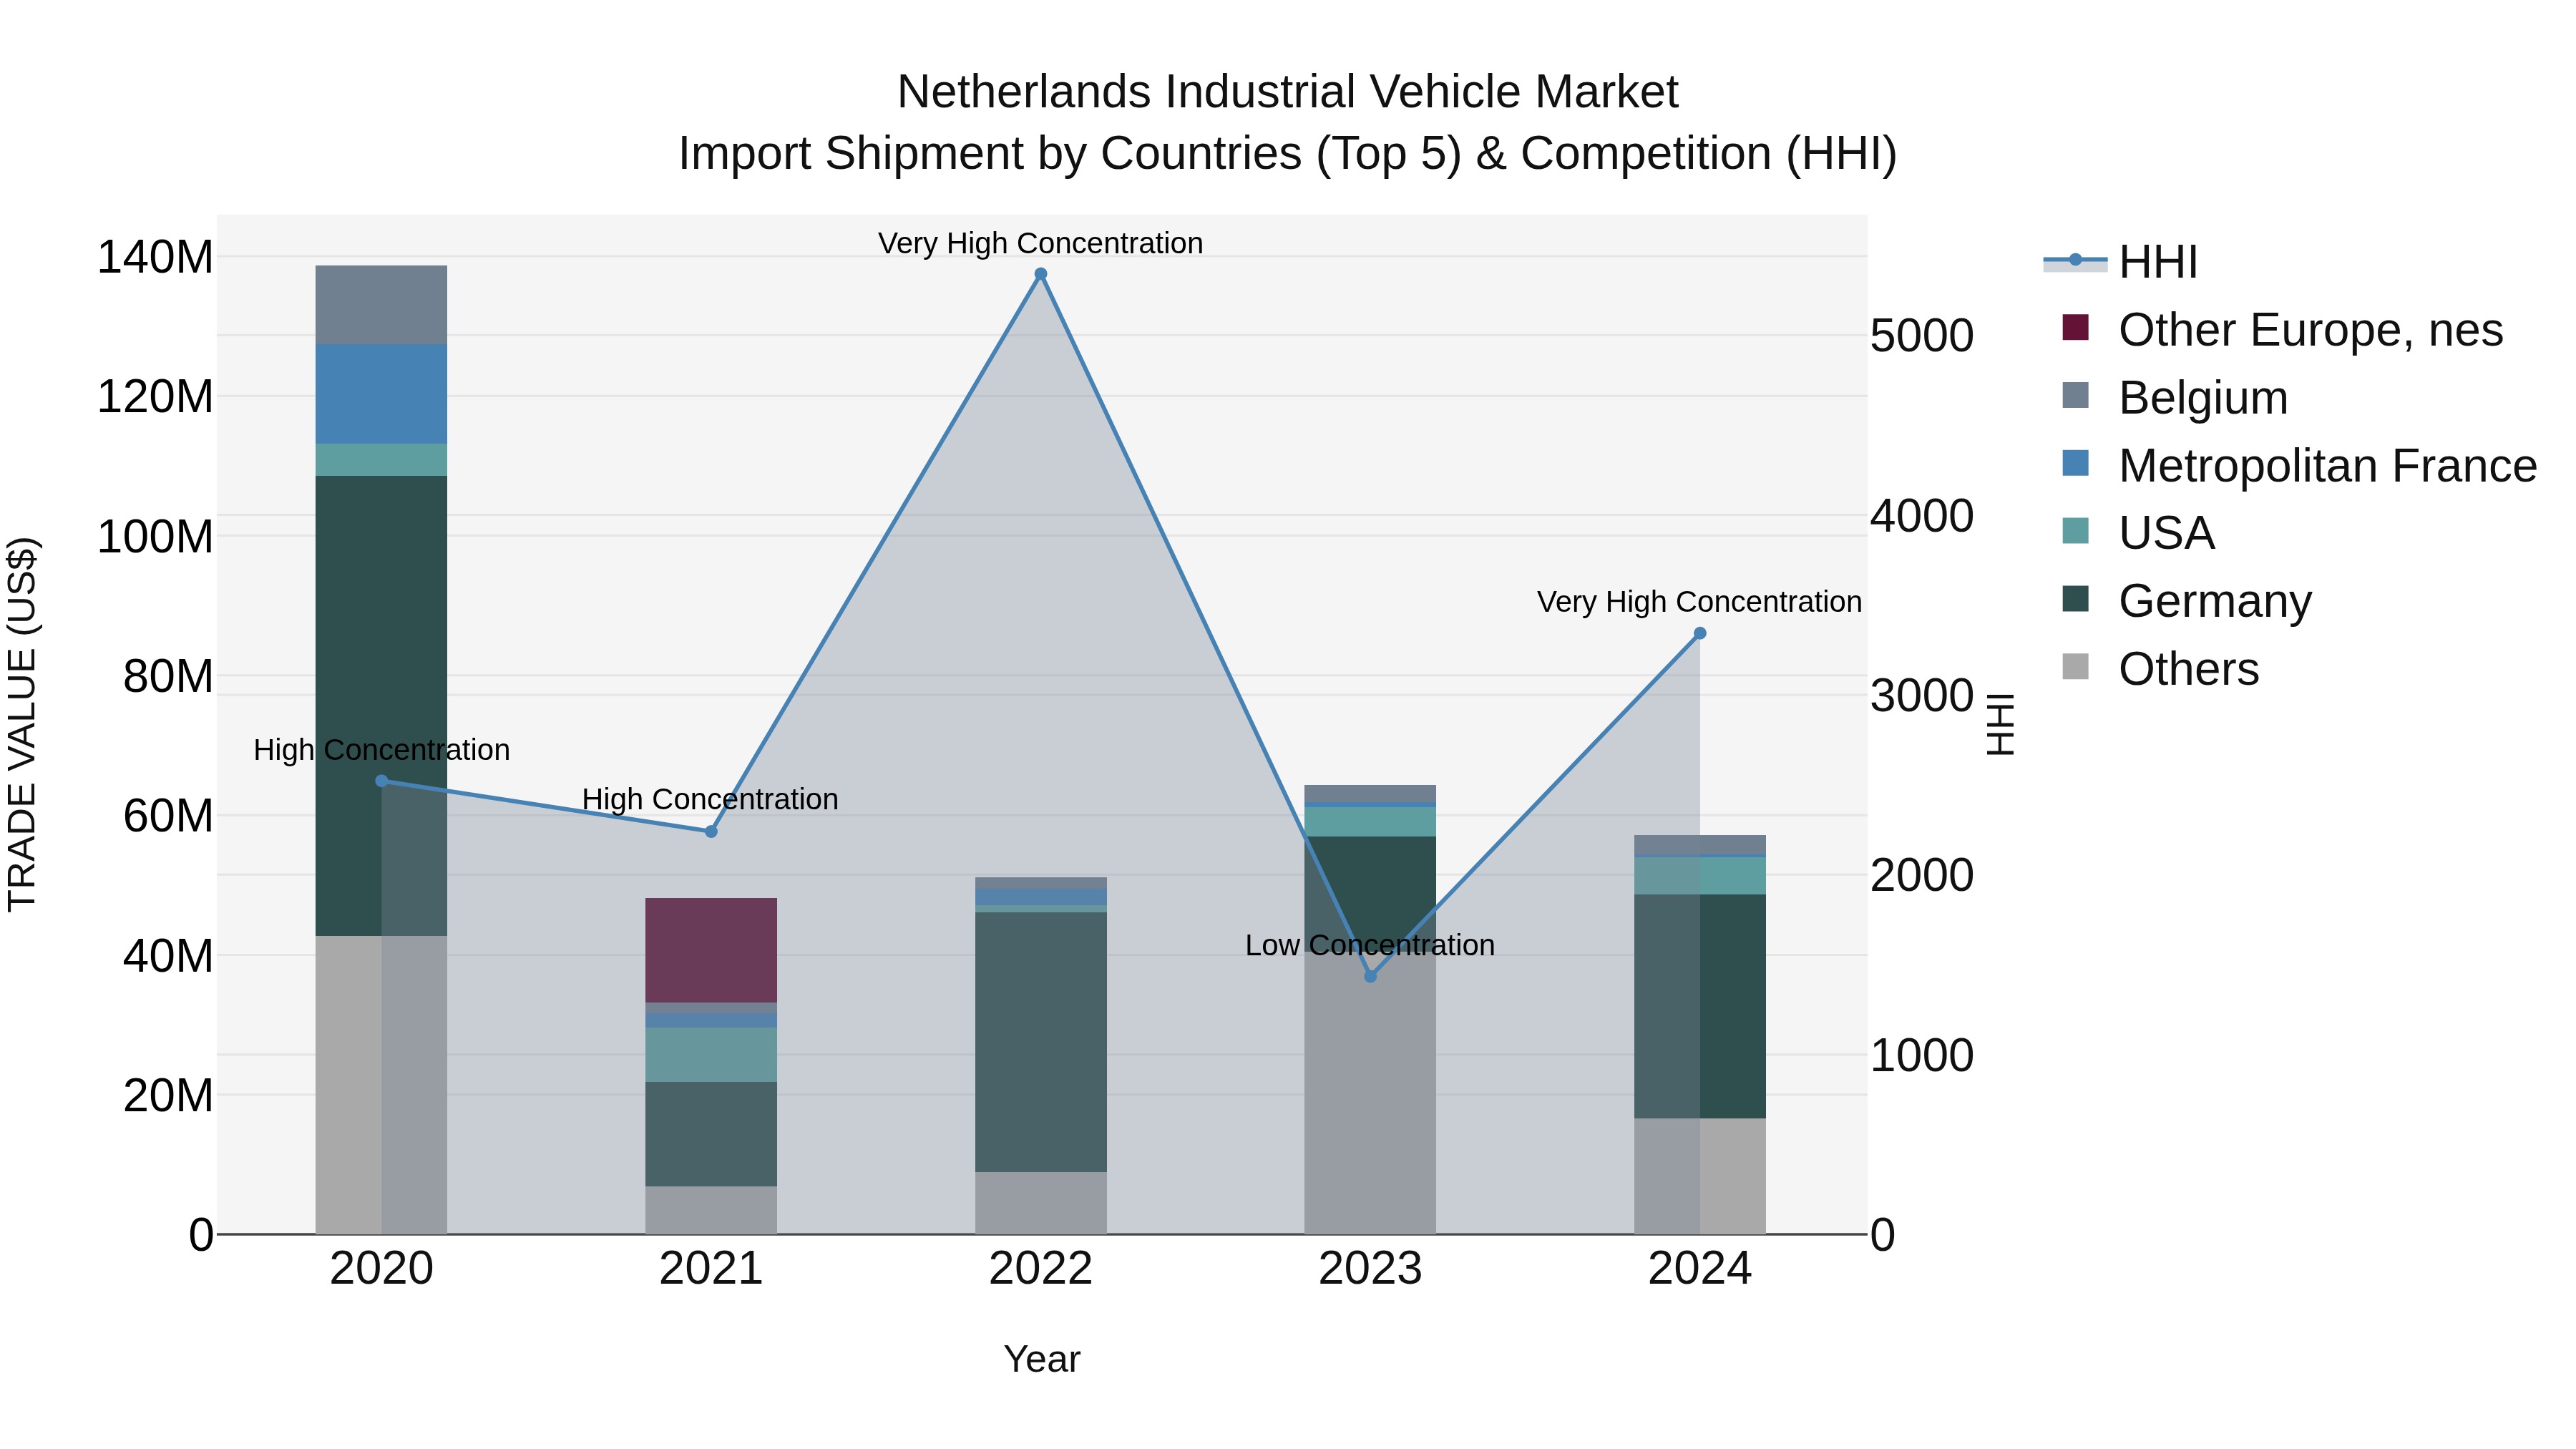Click the 2022 Very High Concentration annotation
Viewport: 2576px width, 1449px height.
point(1040,243)
